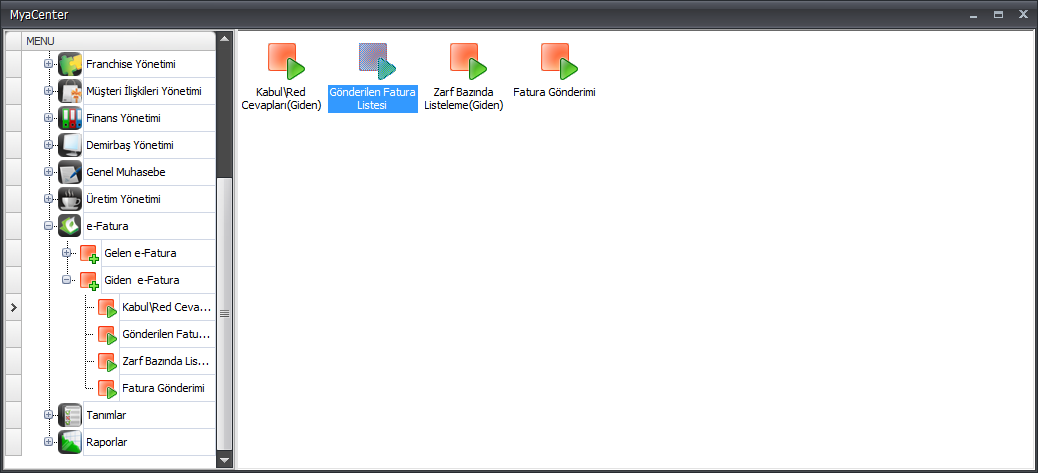Click the Üretim Yönetimi coffee cup icon
This screenshot has height=473, width=1038.
coord(70,198)
